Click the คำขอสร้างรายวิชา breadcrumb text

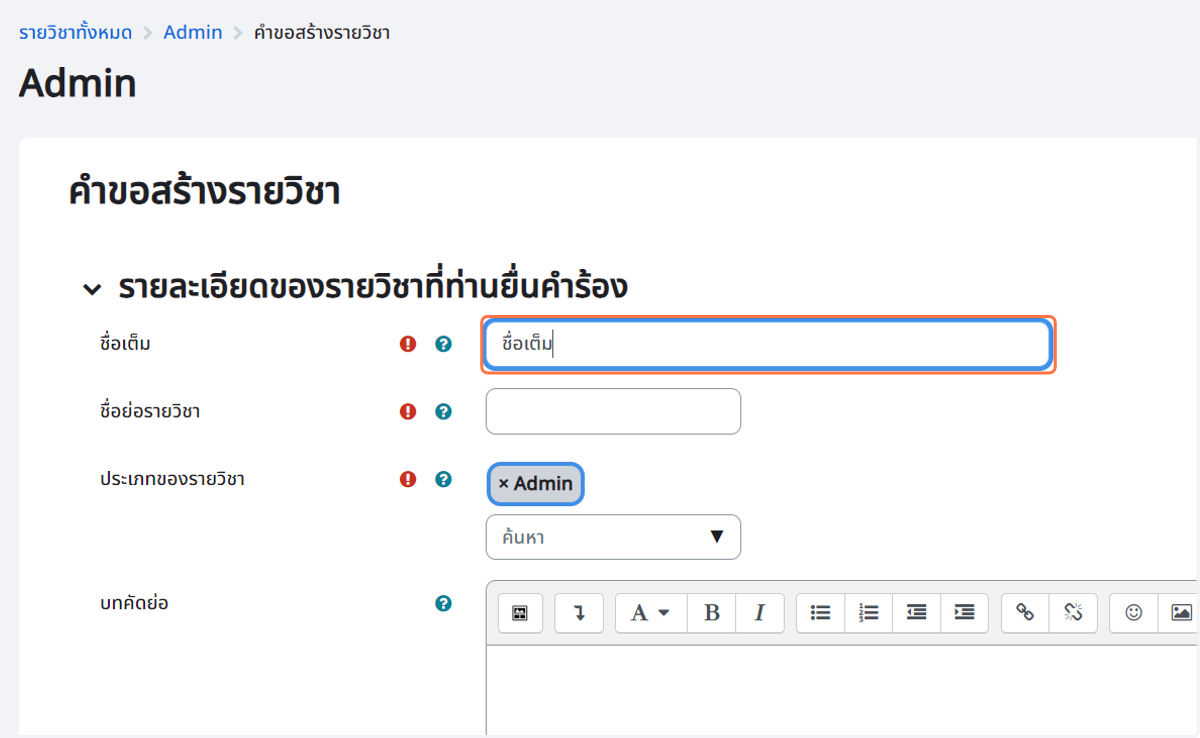click(321, 33)
